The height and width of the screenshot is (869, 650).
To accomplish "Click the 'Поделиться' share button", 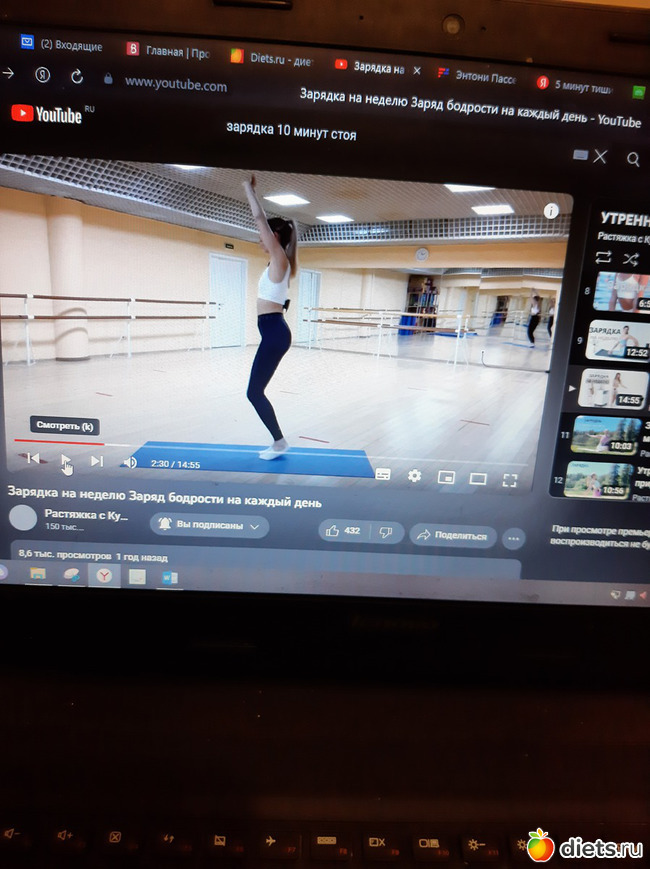I will 453,535.
